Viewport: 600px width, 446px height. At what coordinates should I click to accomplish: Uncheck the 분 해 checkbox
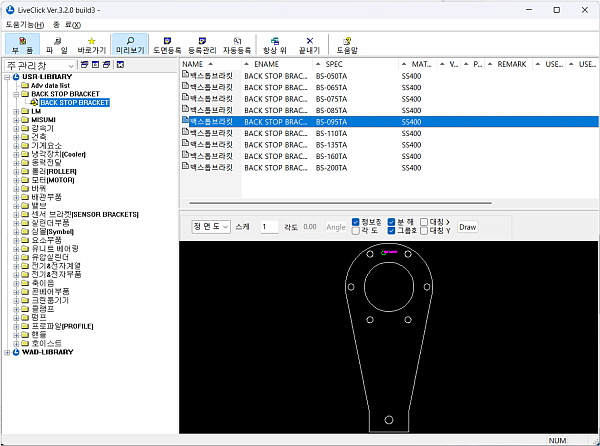point(391,222)
